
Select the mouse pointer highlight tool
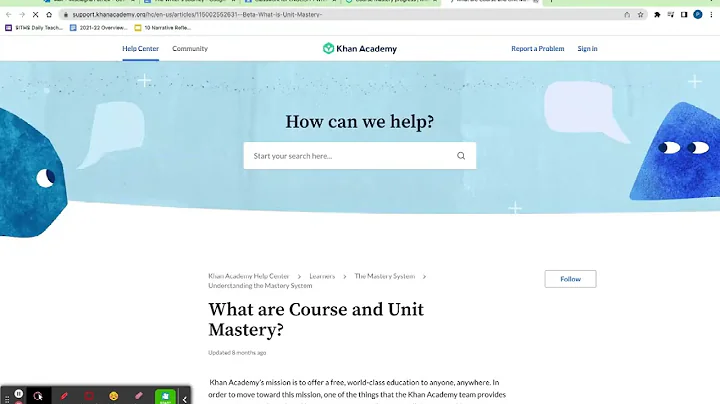[x=38, y=396]
